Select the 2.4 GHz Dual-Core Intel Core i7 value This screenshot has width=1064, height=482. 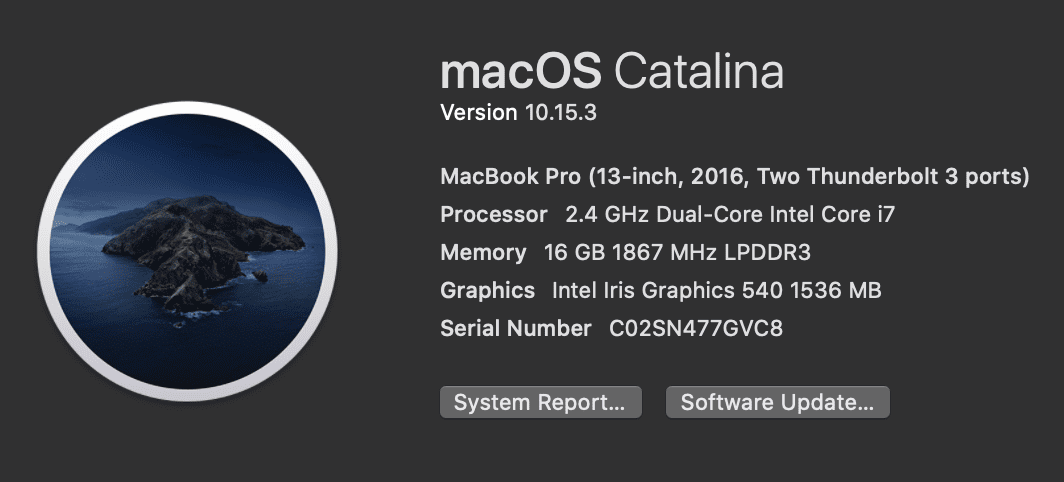(730, 215)
